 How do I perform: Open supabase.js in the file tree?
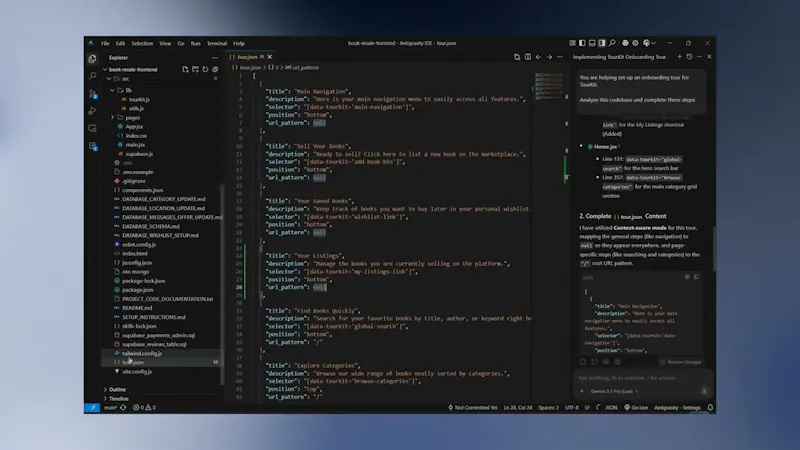(x=139, y=154)
